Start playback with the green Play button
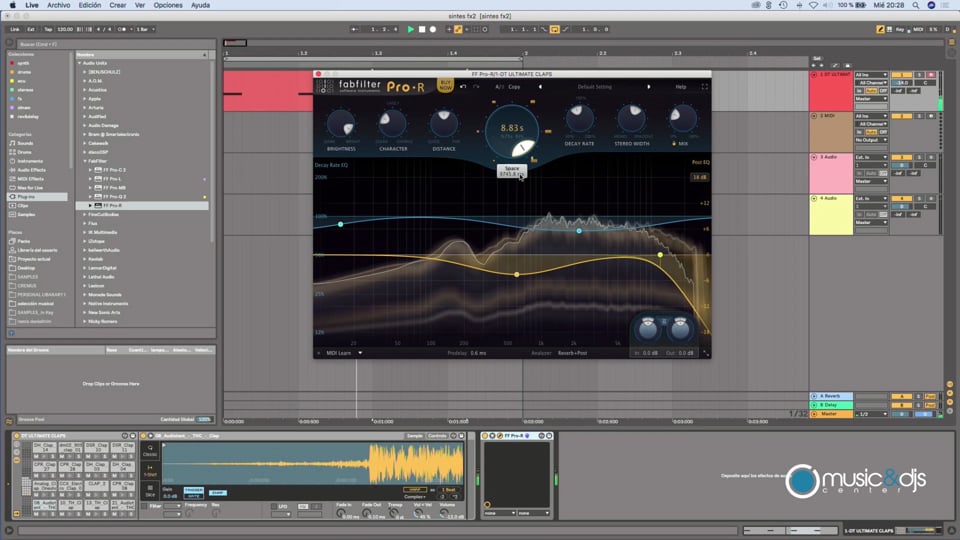This screenshot has width=960, height=540. click(x=411, y=29)
